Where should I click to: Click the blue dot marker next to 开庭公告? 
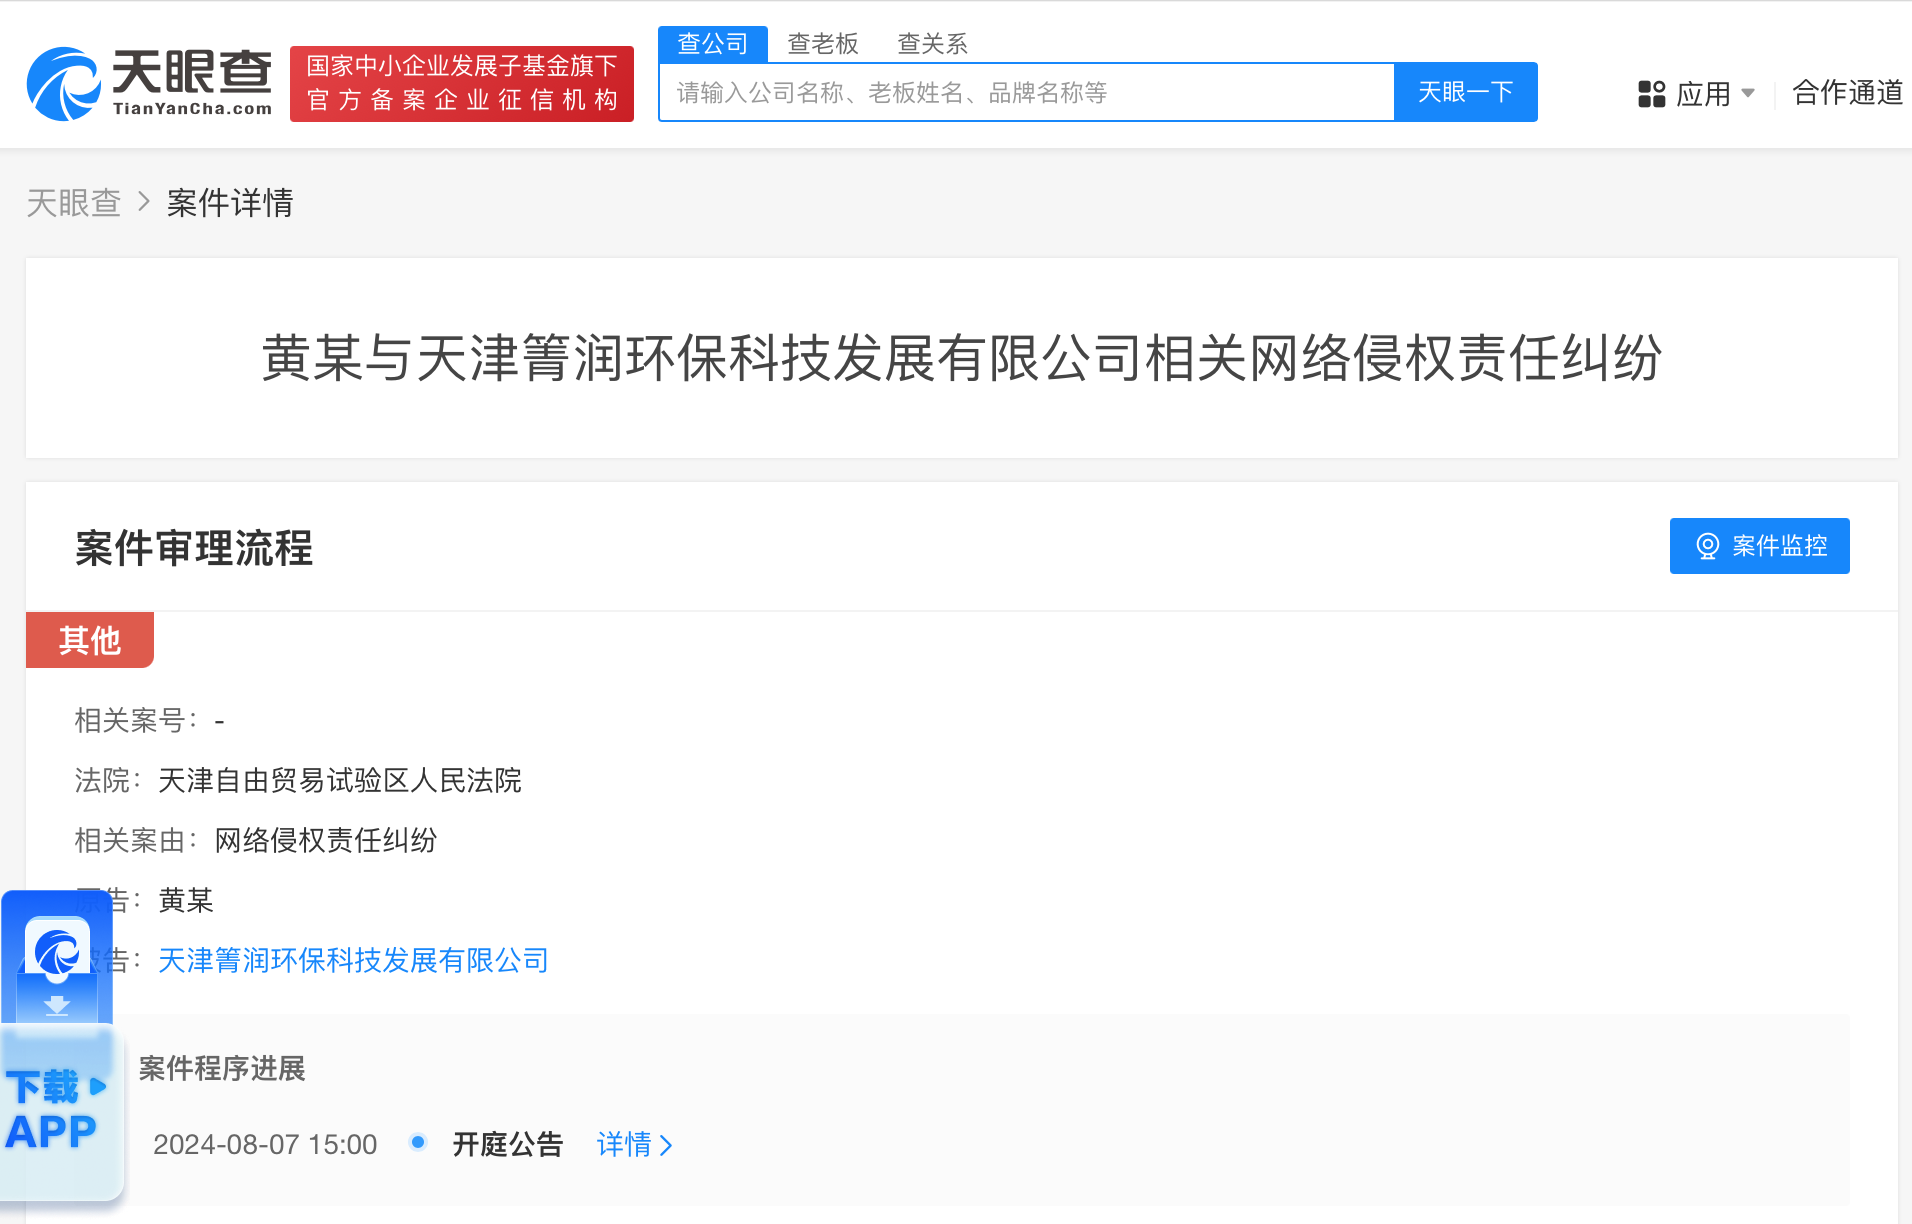pyautogui.click(x=417, y=1143)
